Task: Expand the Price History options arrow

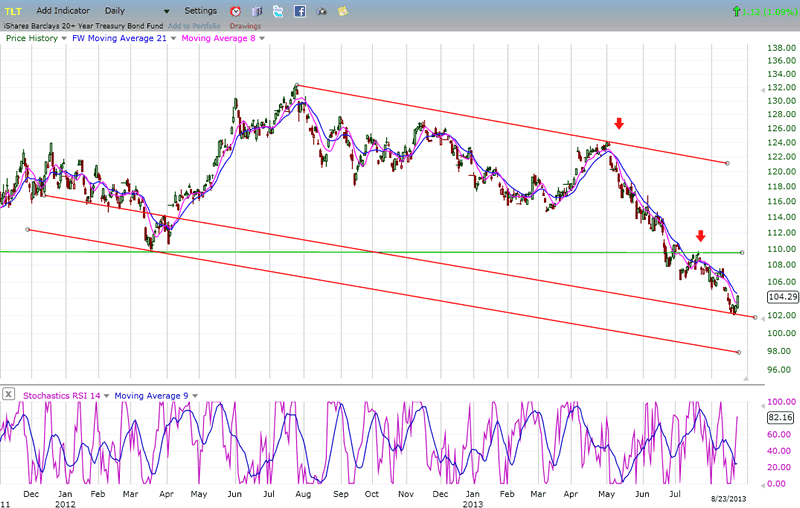Action: click(x=64, y=38)
